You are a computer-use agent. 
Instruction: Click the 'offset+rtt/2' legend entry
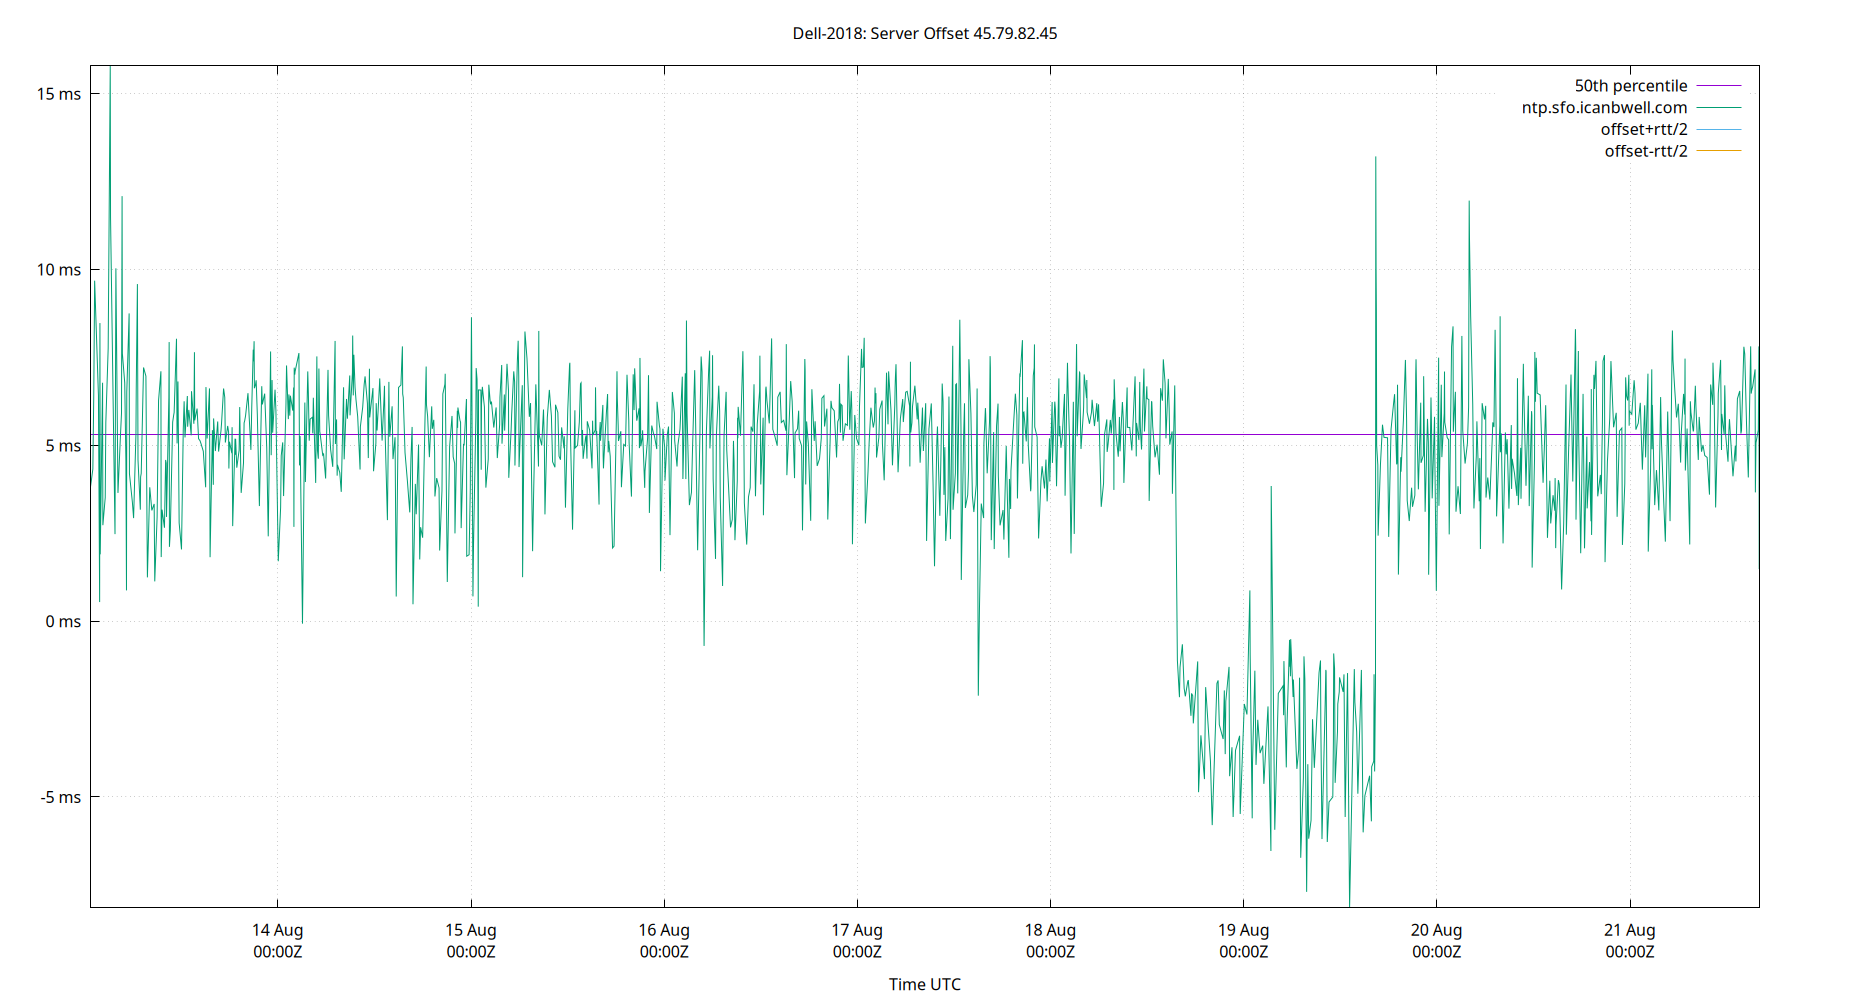1643,129
